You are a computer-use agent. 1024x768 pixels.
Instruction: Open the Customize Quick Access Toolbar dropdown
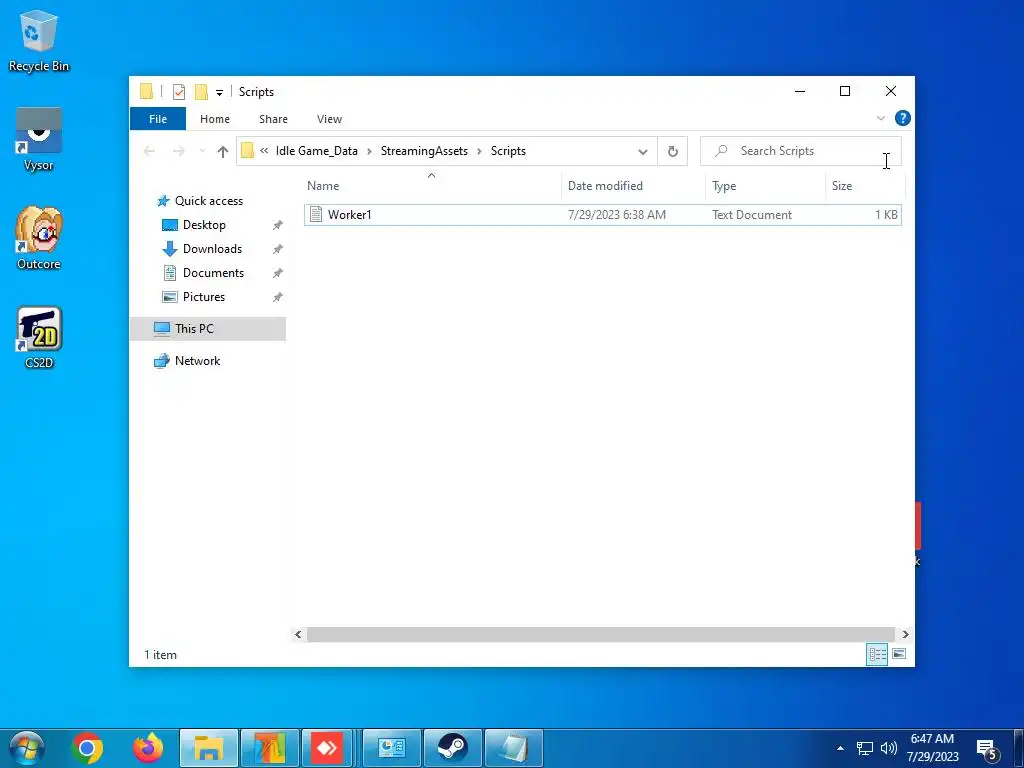coord(219,93)
